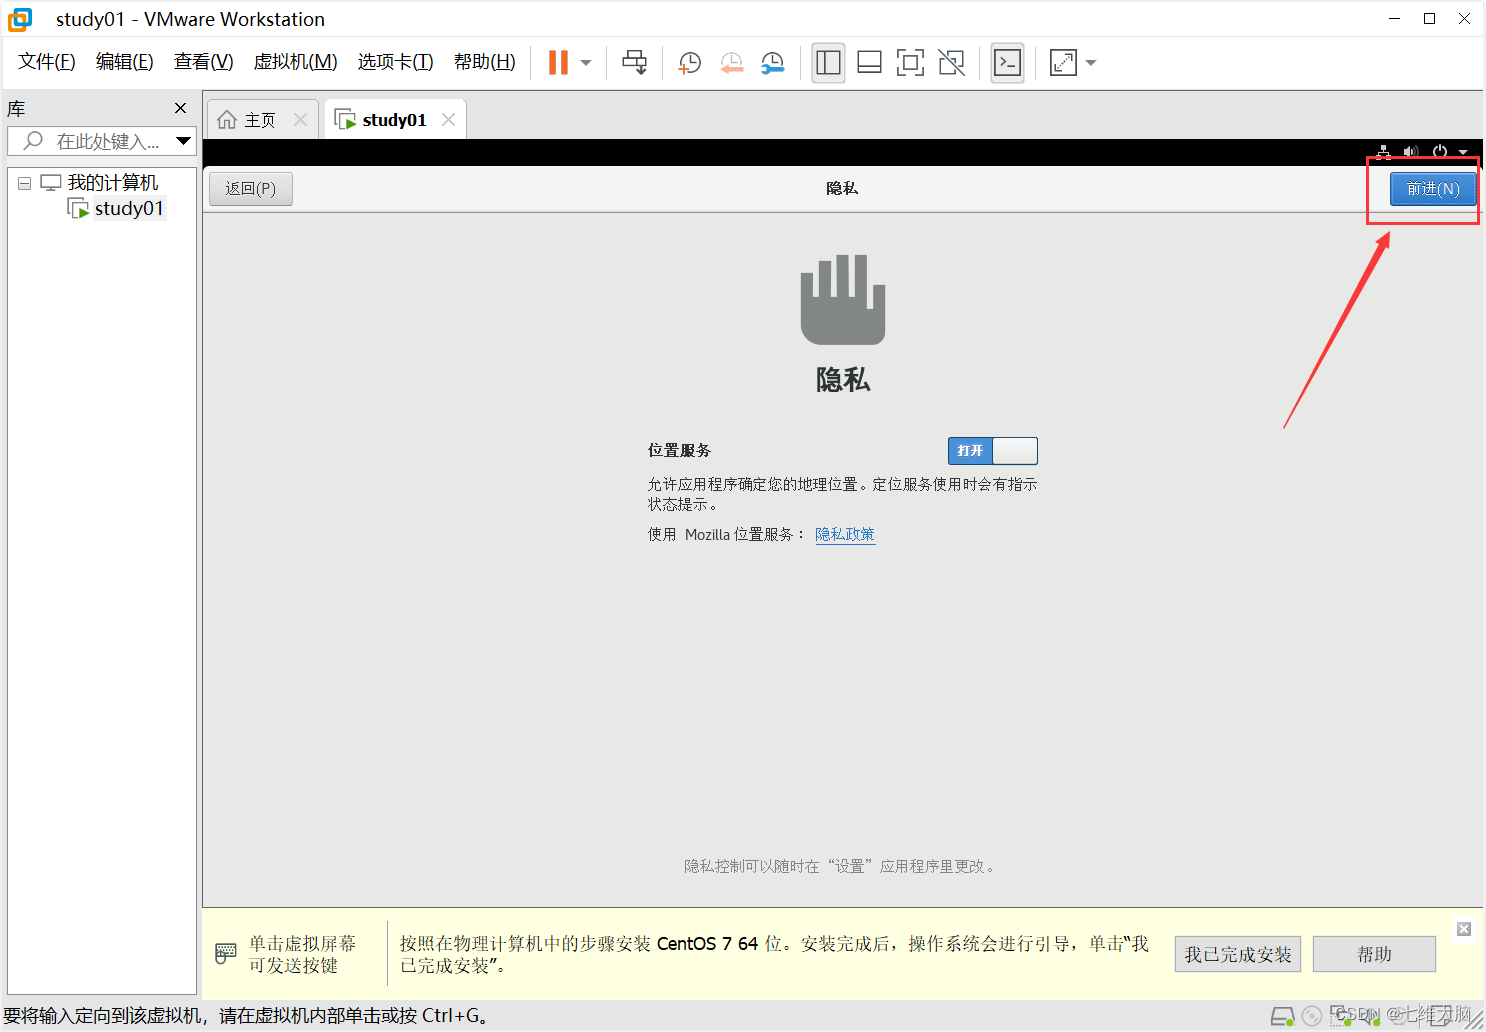Collapse the 我的计算机 tree node
Viewport: 1486px width, 1032px height.
point(24,183)
